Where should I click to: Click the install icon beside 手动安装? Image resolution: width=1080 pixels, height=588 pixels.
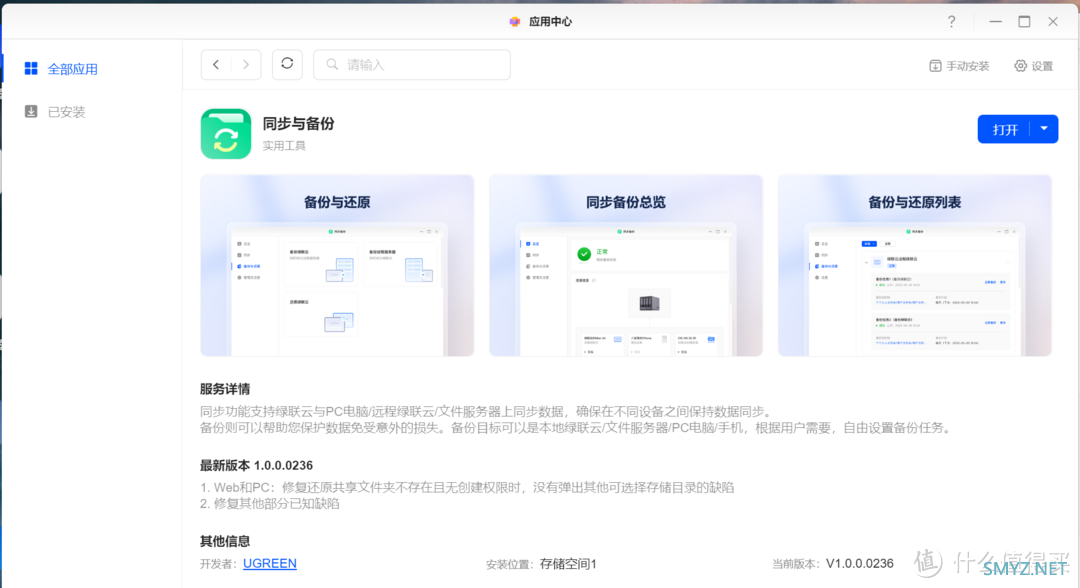click(x=935, y=66)
